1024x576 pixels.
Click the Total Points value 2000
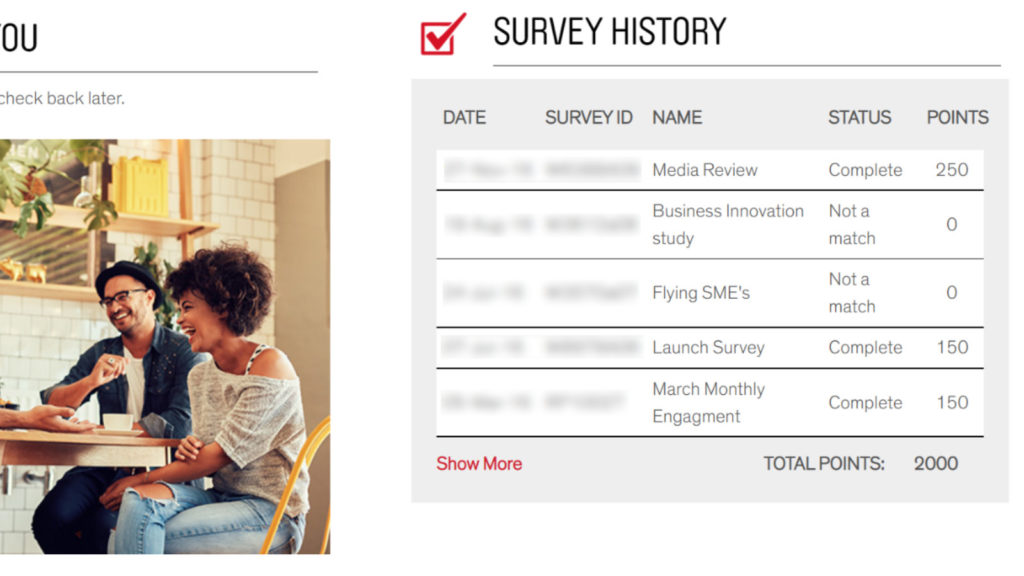[x=935, y=464]
